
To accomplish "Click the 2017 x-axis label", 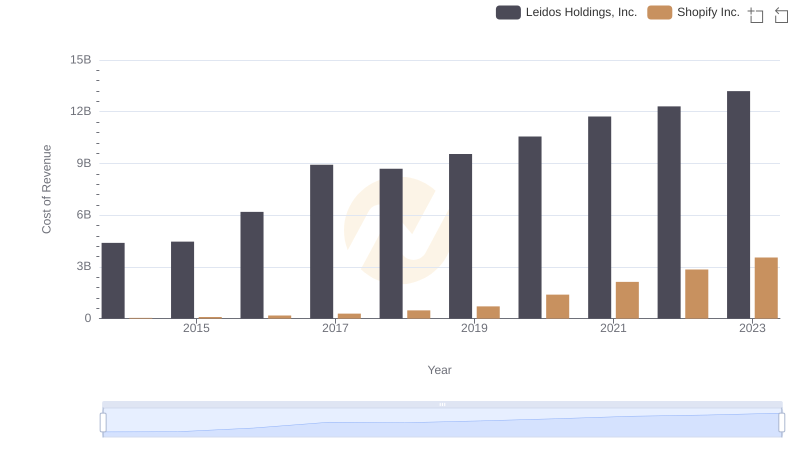I will (335, 328).
